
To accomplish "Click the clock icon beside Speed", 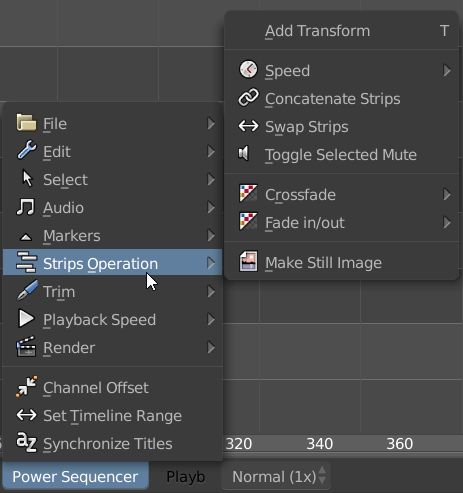I will tap(248, 70).
